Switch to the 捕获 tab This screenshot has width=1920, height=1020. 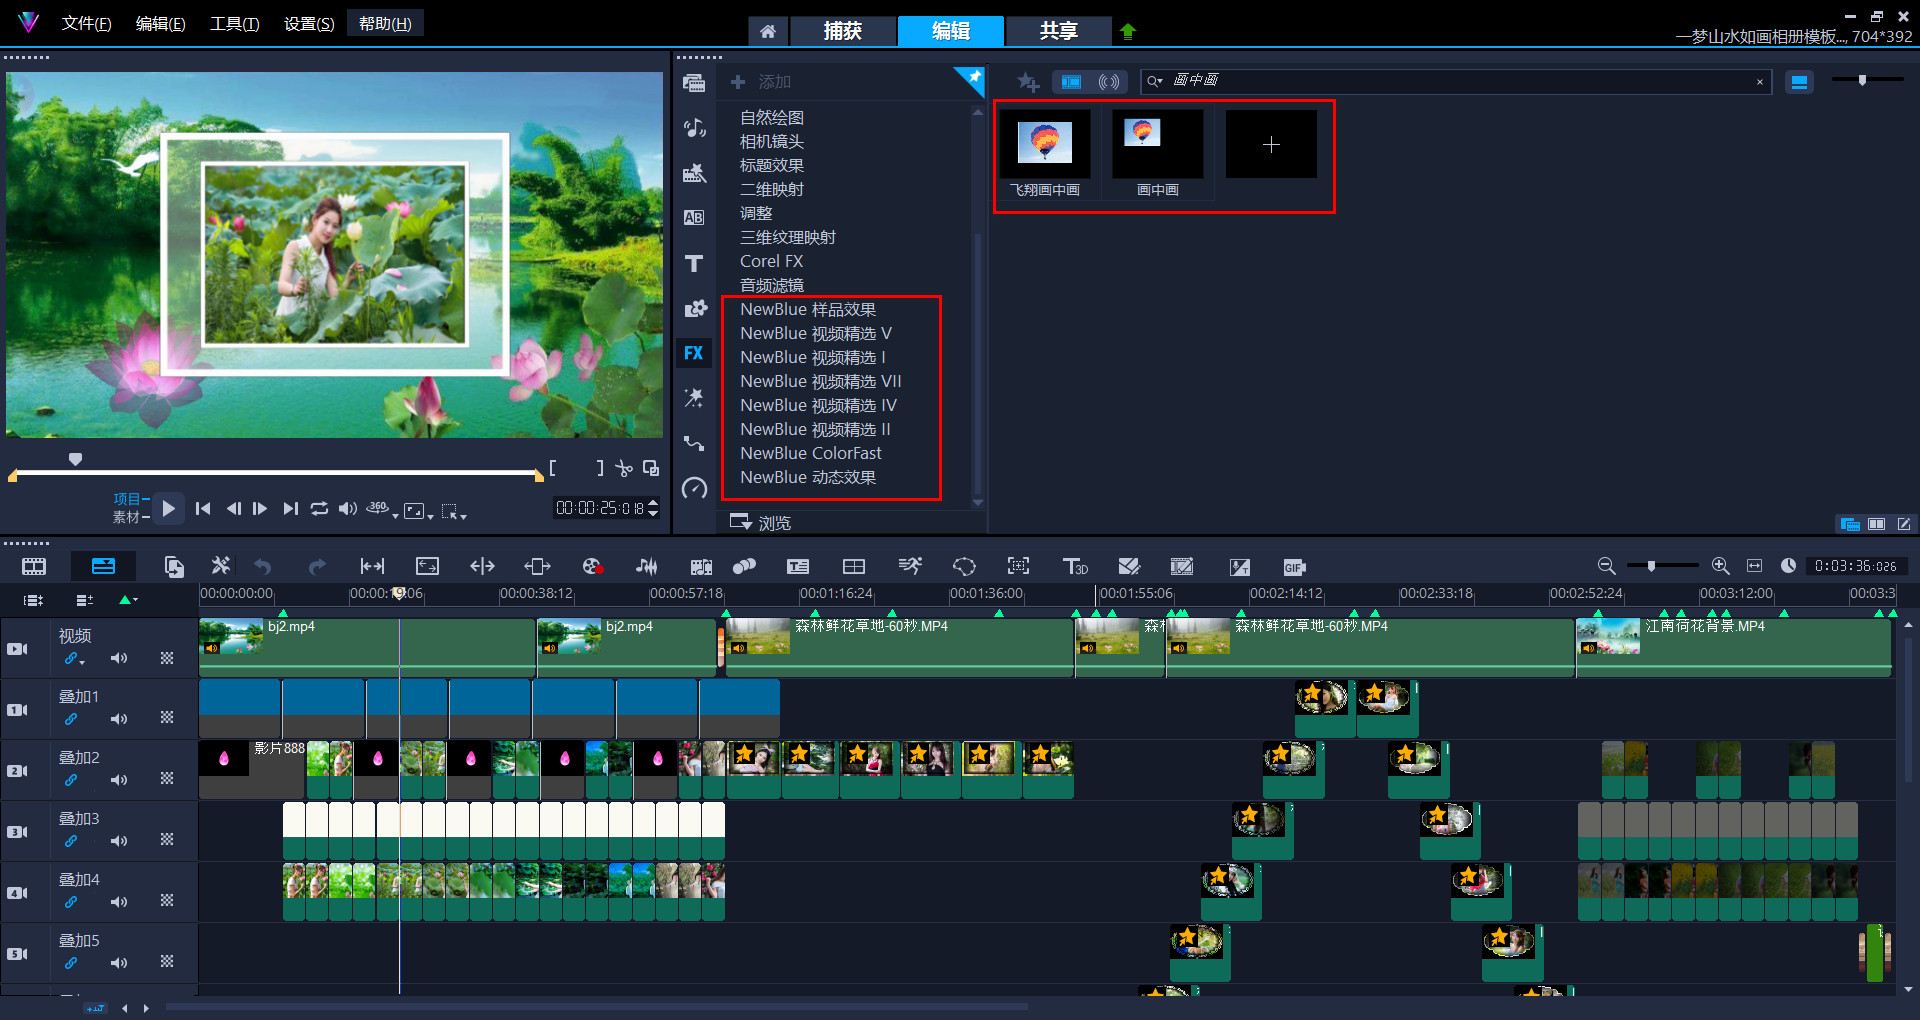(x=843, y=31)
